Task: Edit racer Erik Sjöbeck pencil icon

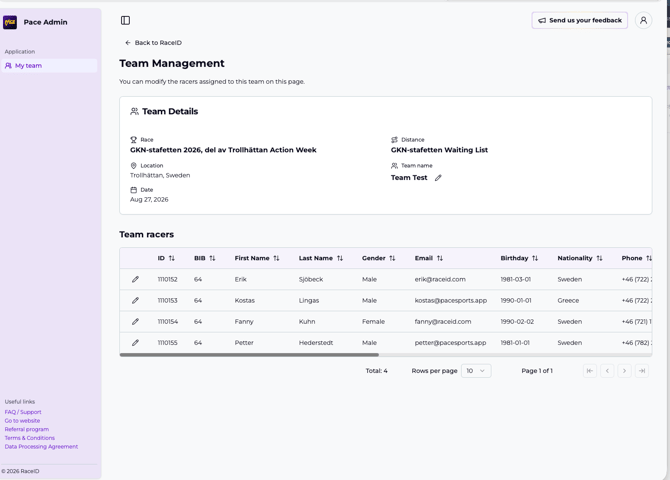Action: pyautogui.click(x=135, y=279)
